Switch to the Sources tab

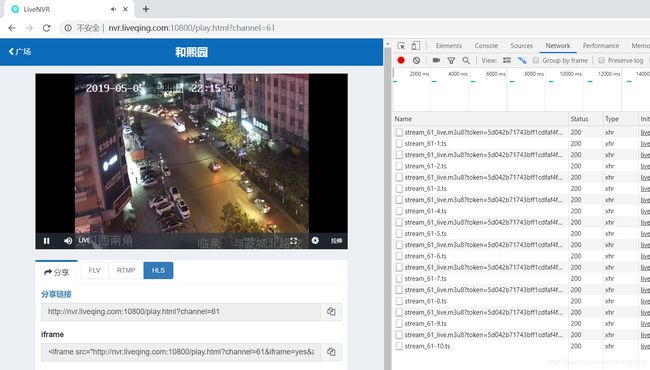coord(521,46)
